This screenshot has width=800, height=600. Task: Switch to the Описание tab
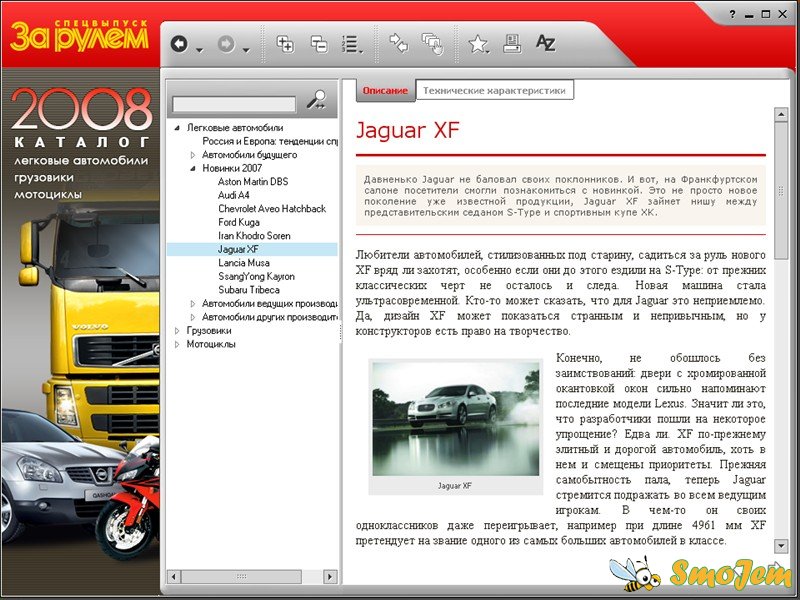click(x=385, y=91)
